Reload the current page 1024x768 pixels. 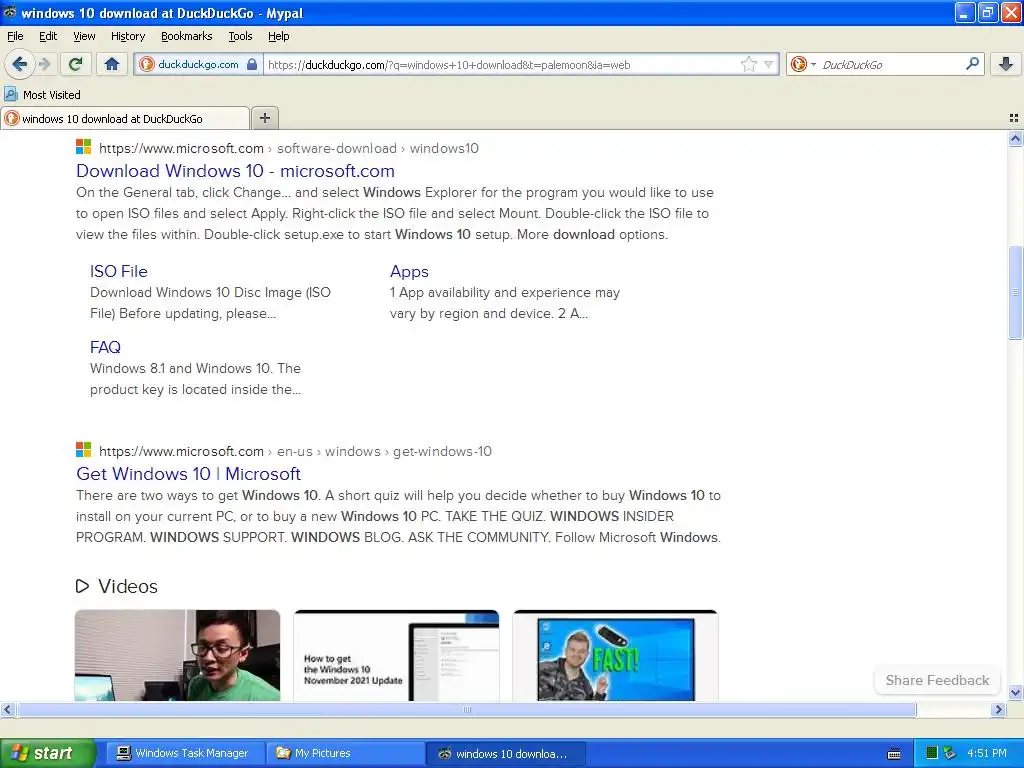[75, 64]
